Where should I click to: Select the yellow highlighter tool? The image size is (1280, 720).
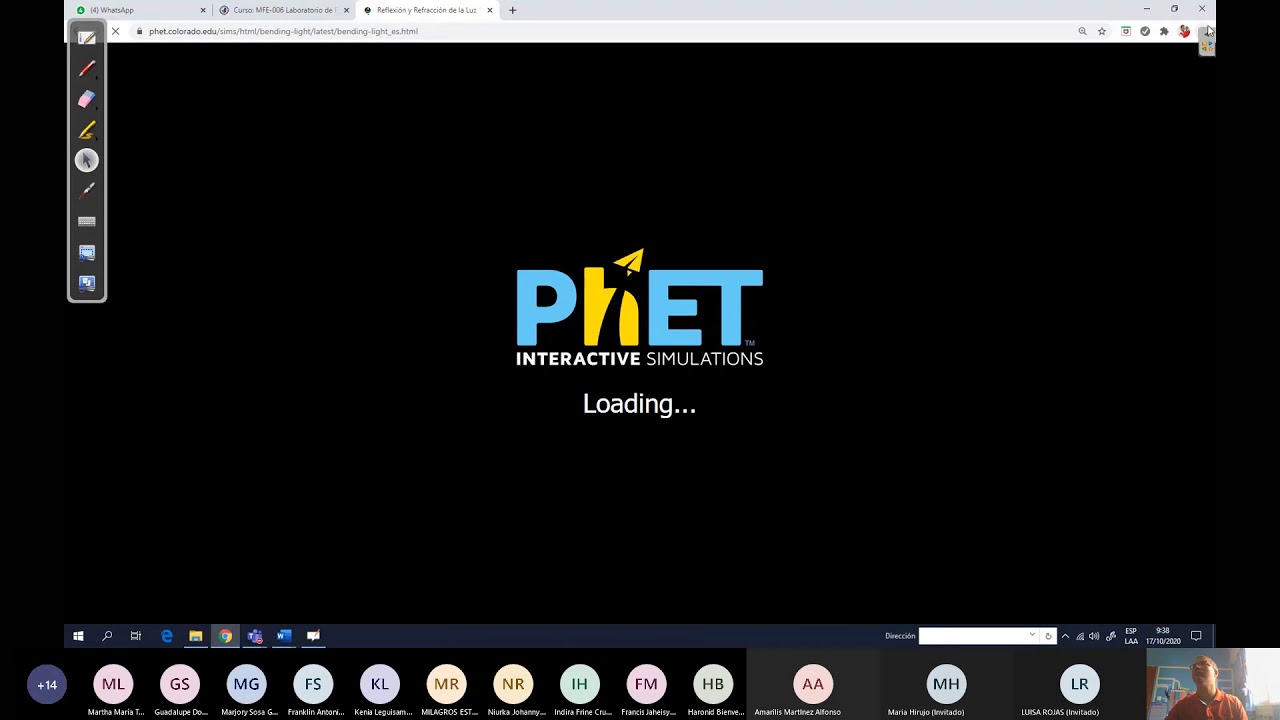87,130
